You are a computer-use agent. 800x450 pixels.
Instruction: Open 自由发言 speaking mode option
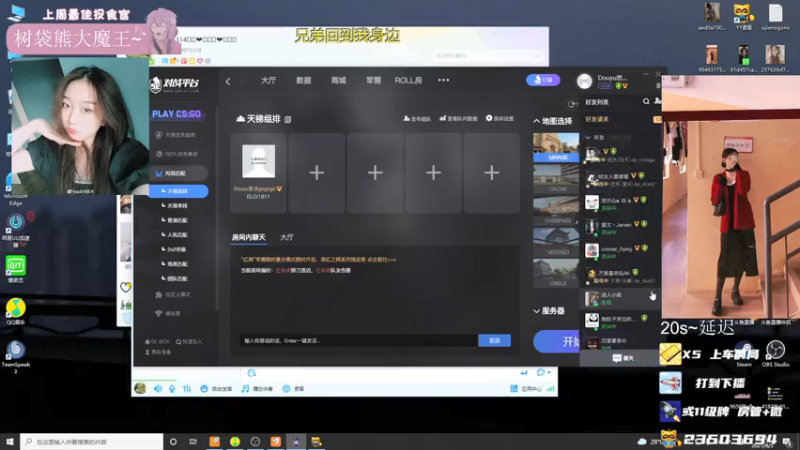click(x=216, y=389)
